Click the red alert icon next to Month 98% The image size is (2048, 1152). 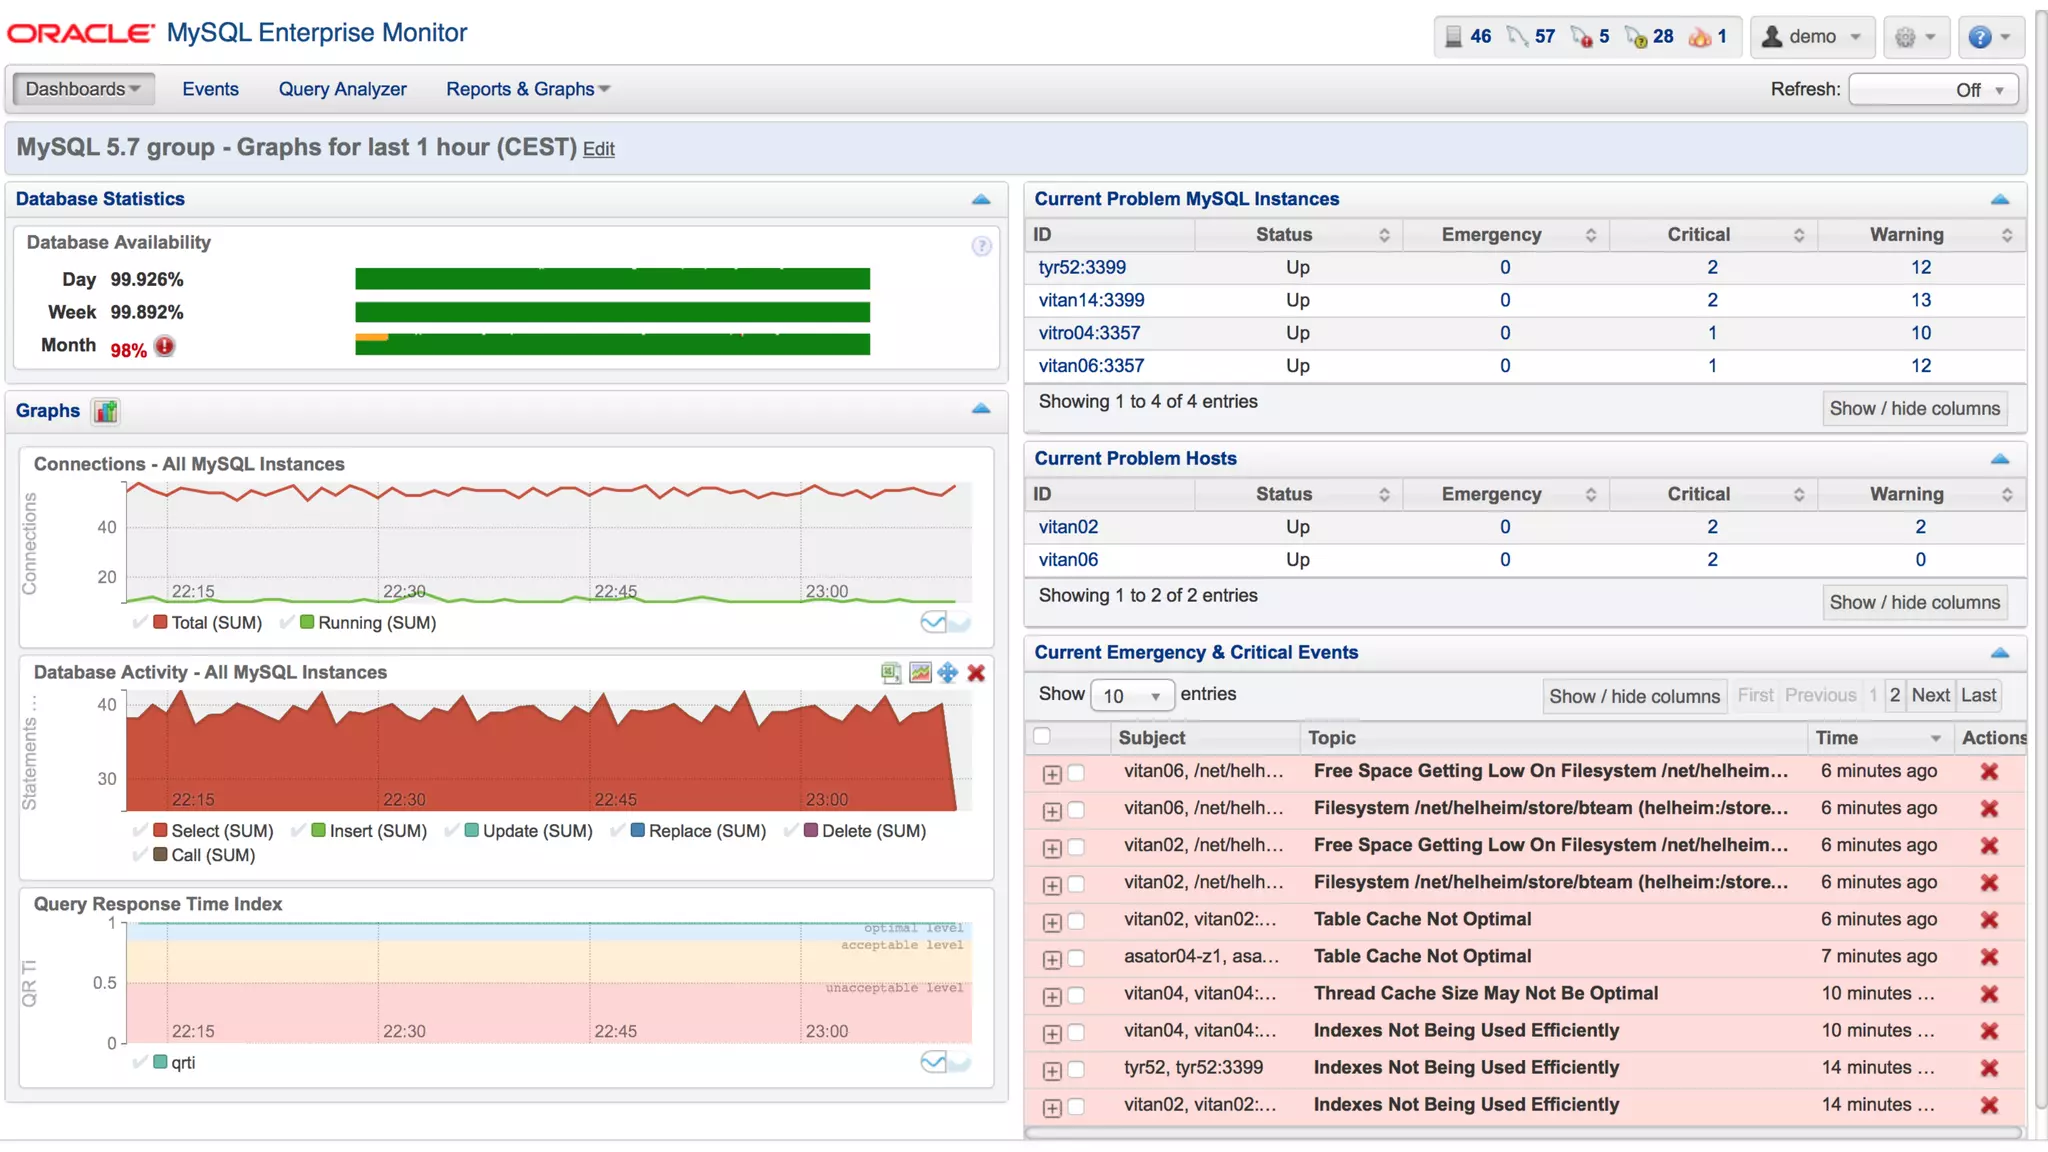click(165, 347)
